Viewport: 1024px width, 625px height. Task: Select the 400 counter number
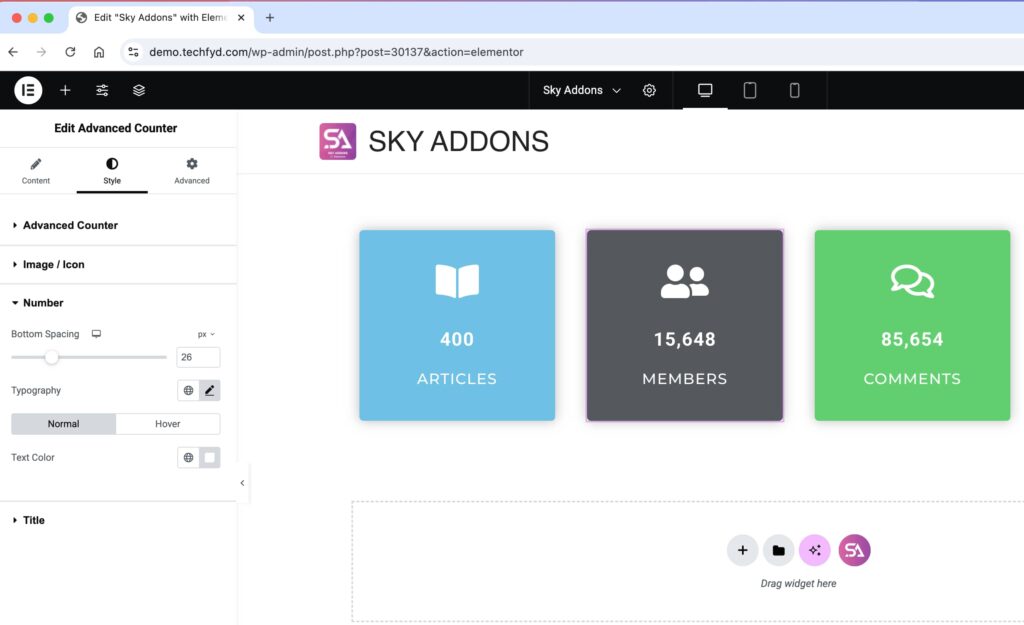(457, 340)
